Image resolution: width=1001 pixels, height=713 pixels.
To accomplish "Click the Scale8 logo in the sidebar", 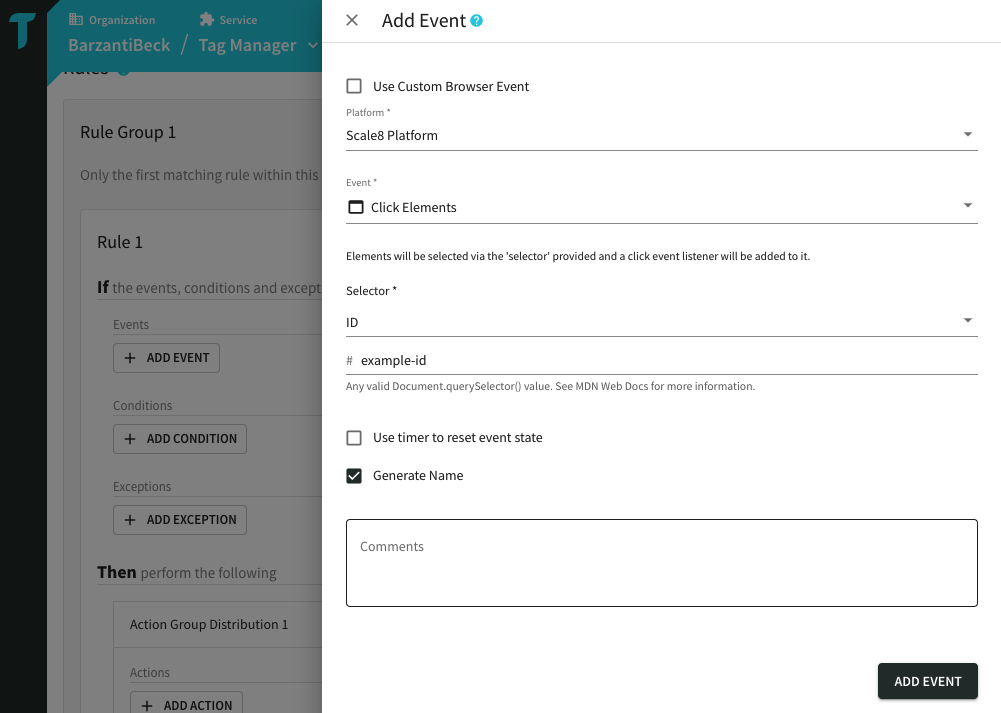I will pyautogui.click(x=23, y=31).
